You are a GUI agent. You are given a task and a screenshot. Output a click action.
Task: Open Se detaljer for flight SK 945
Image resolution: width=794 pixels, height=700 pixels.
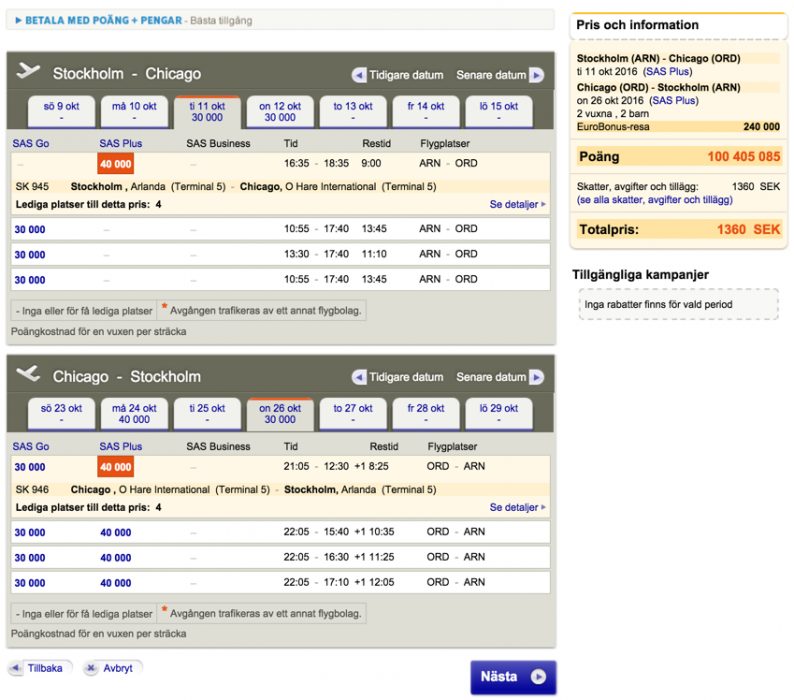pyautogui.click(x=517, y=204)
